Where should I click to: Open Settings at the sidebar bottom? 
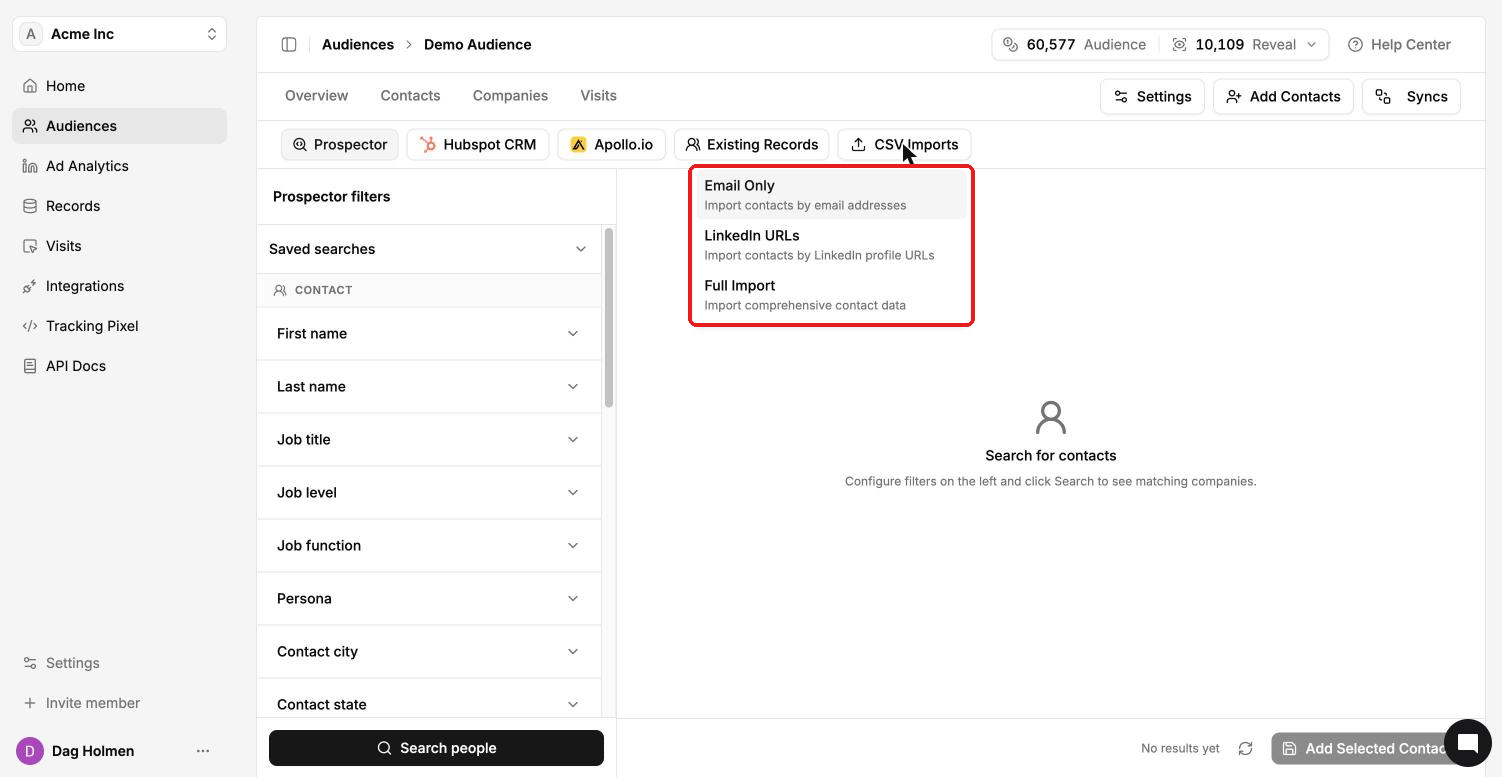(x=119, y=663)
